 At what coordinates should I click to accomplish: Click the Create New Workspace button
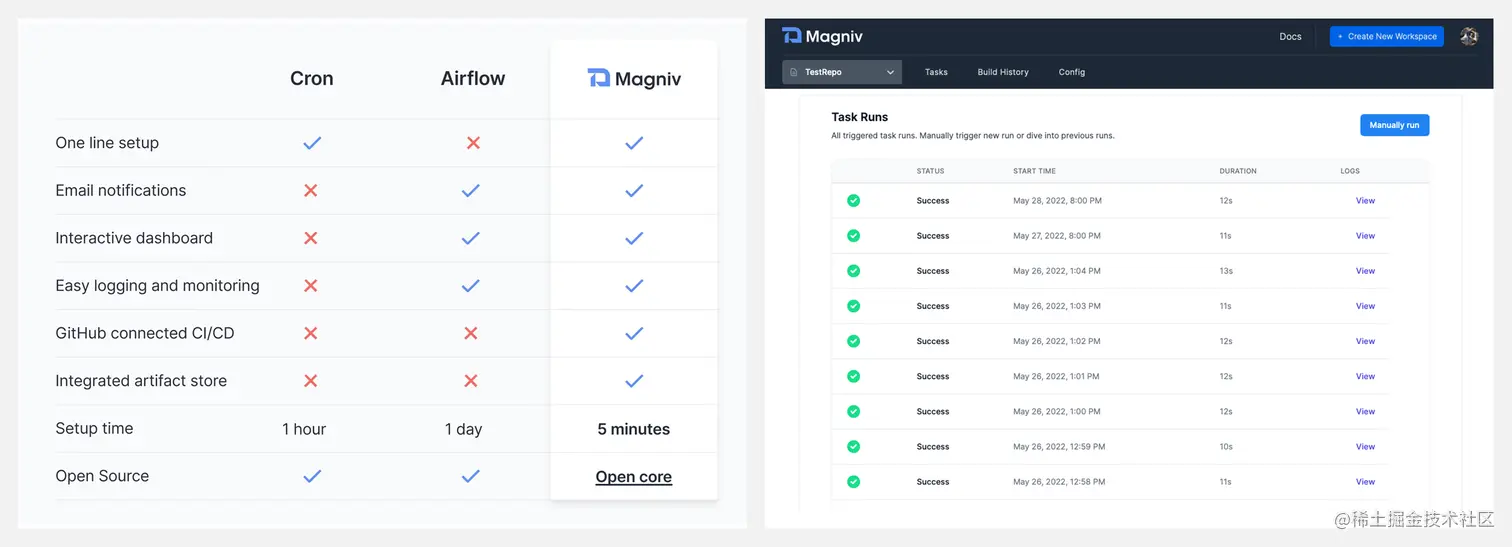click(x=1387, y=36)
